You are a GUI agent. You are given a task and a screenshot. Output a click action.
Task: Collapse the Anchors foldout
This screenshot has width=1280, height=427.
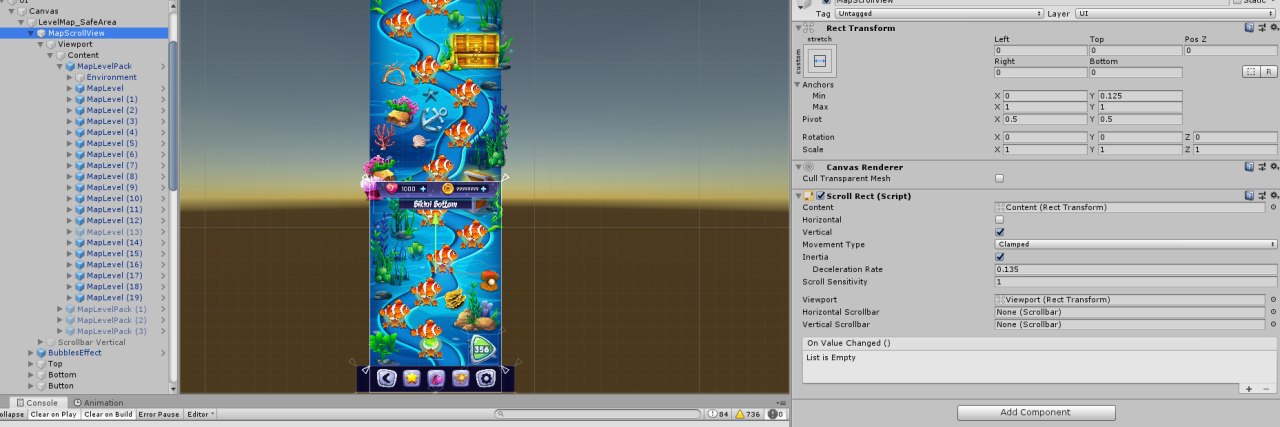tap(798, 85)
